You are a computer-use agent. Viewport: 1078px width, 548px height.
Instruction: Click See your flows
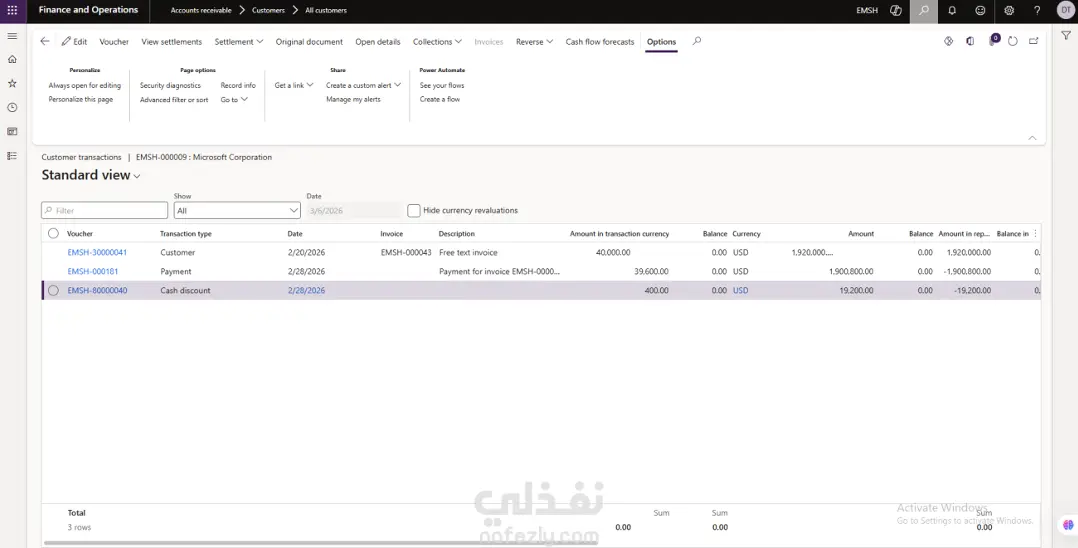pos(442,85)
